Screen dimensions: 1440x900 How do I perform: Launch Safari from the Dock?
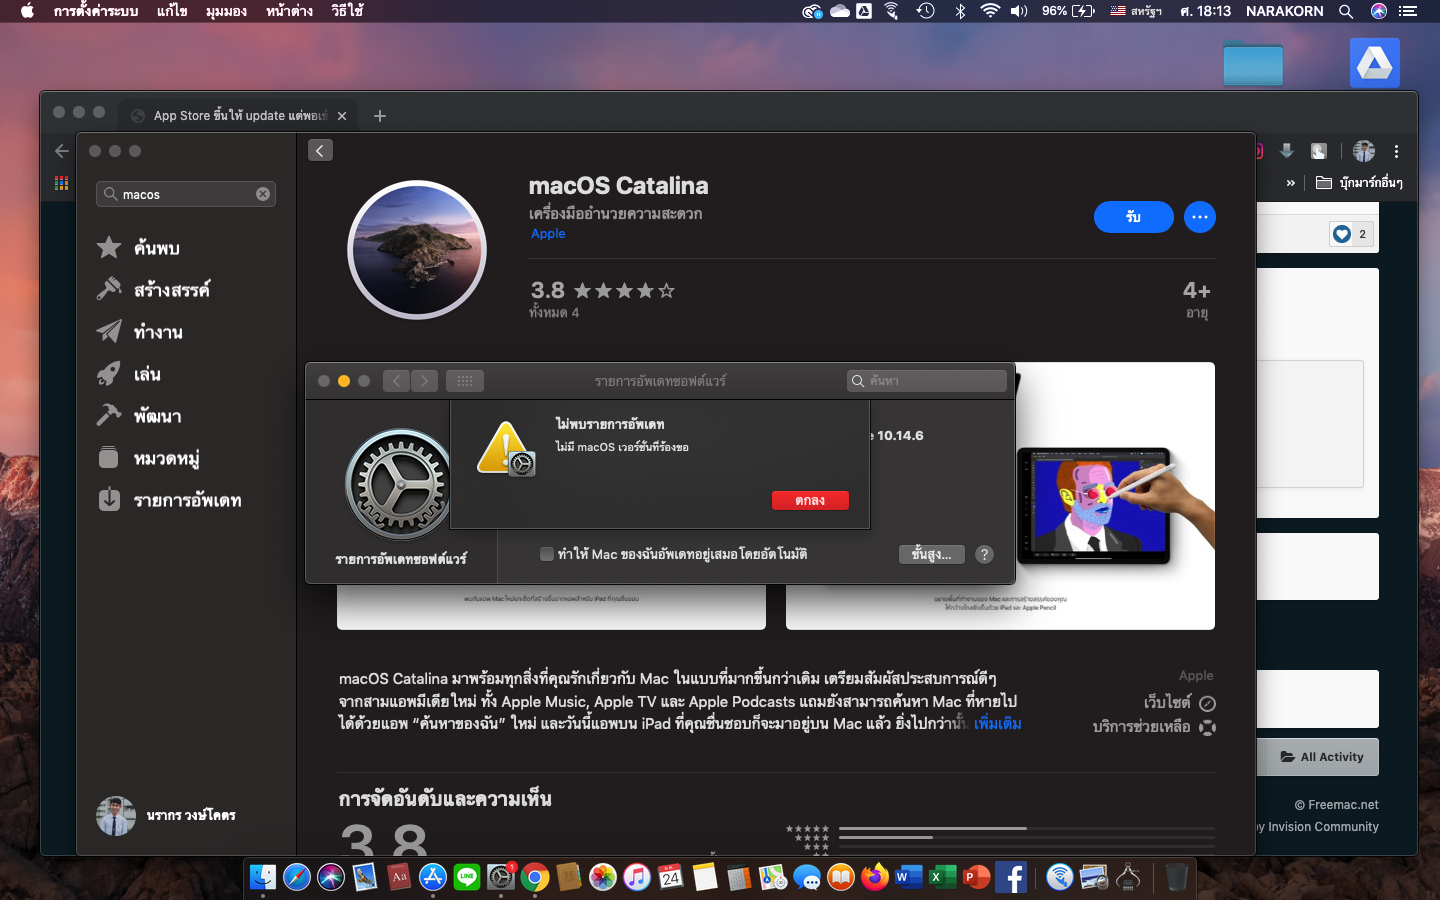click(x=297, y=877)
